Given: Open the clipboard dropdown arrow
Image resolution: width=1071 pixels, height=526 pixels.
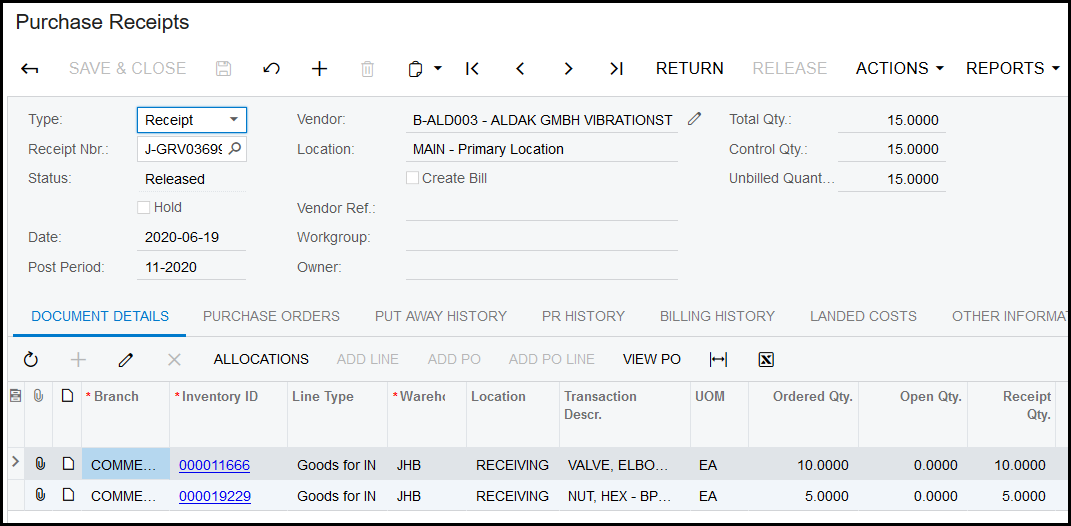Looking at the screenshot, I should click(438, 69).
